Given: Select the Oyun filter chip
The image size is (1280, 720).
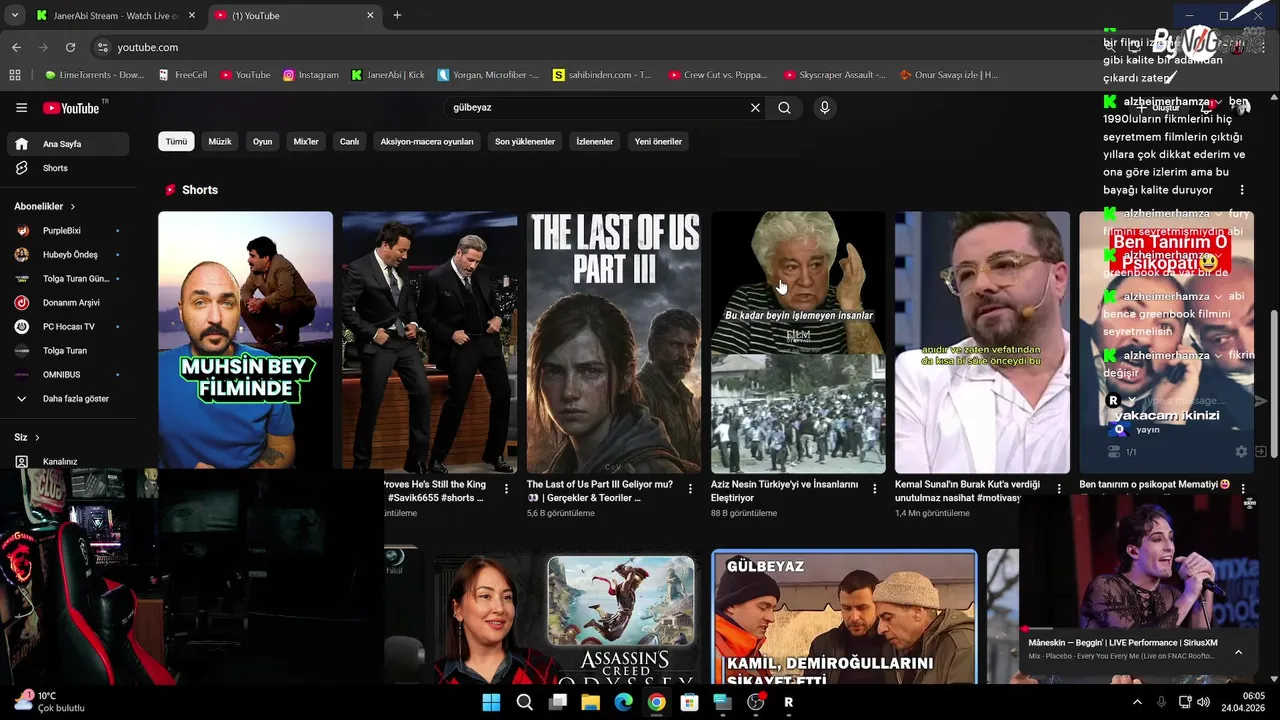Looking at the screenshot, I should [262, 141].
